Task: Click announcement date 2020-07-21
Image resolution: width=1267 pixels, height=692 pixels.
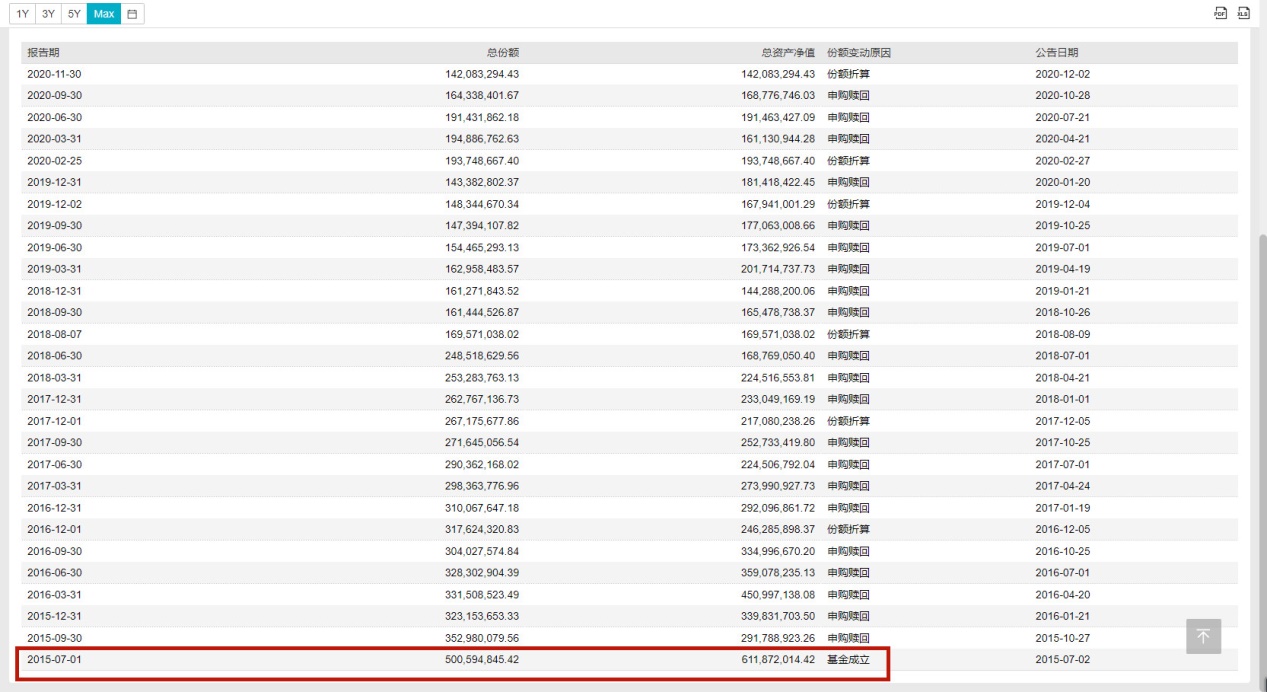Action: click(x=1062, y=117)
